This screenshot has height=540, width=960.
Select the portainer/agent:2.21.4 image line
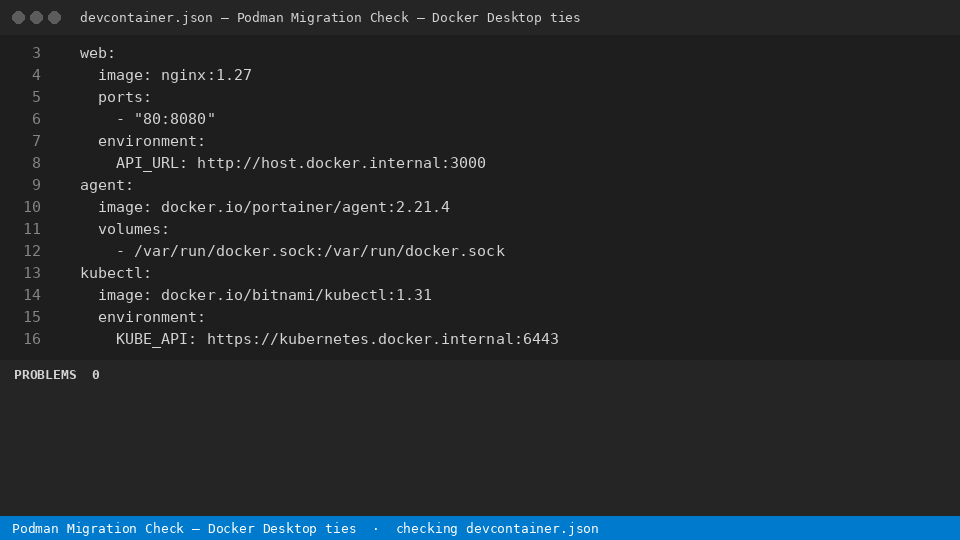(274, 208)
